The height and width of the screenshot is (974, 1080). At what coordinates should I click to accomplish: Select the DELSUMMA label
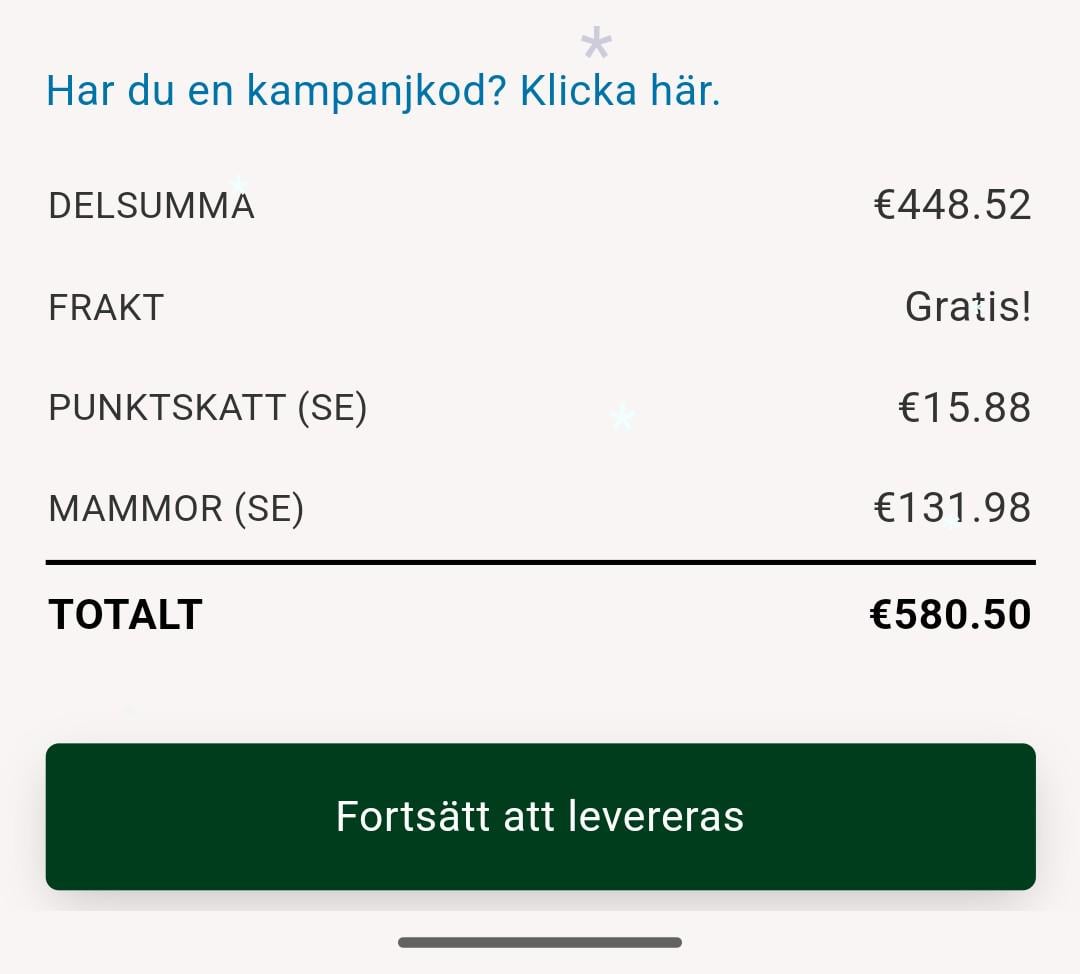152,205
